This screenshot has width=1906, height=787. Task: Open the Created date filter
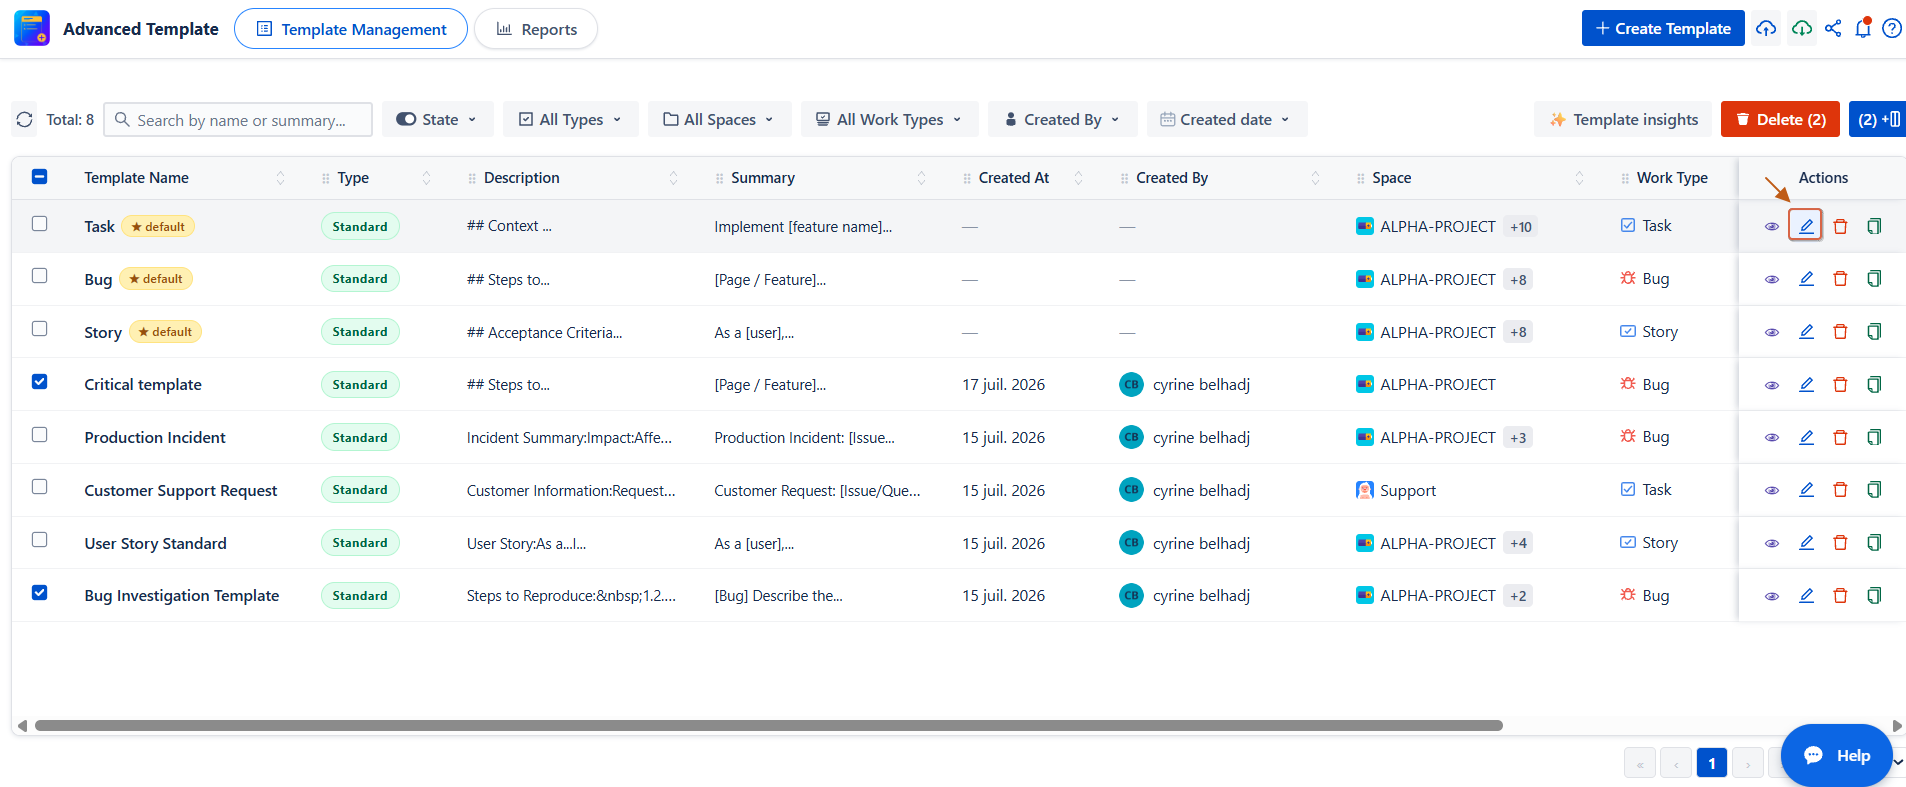coord(1226,119)
